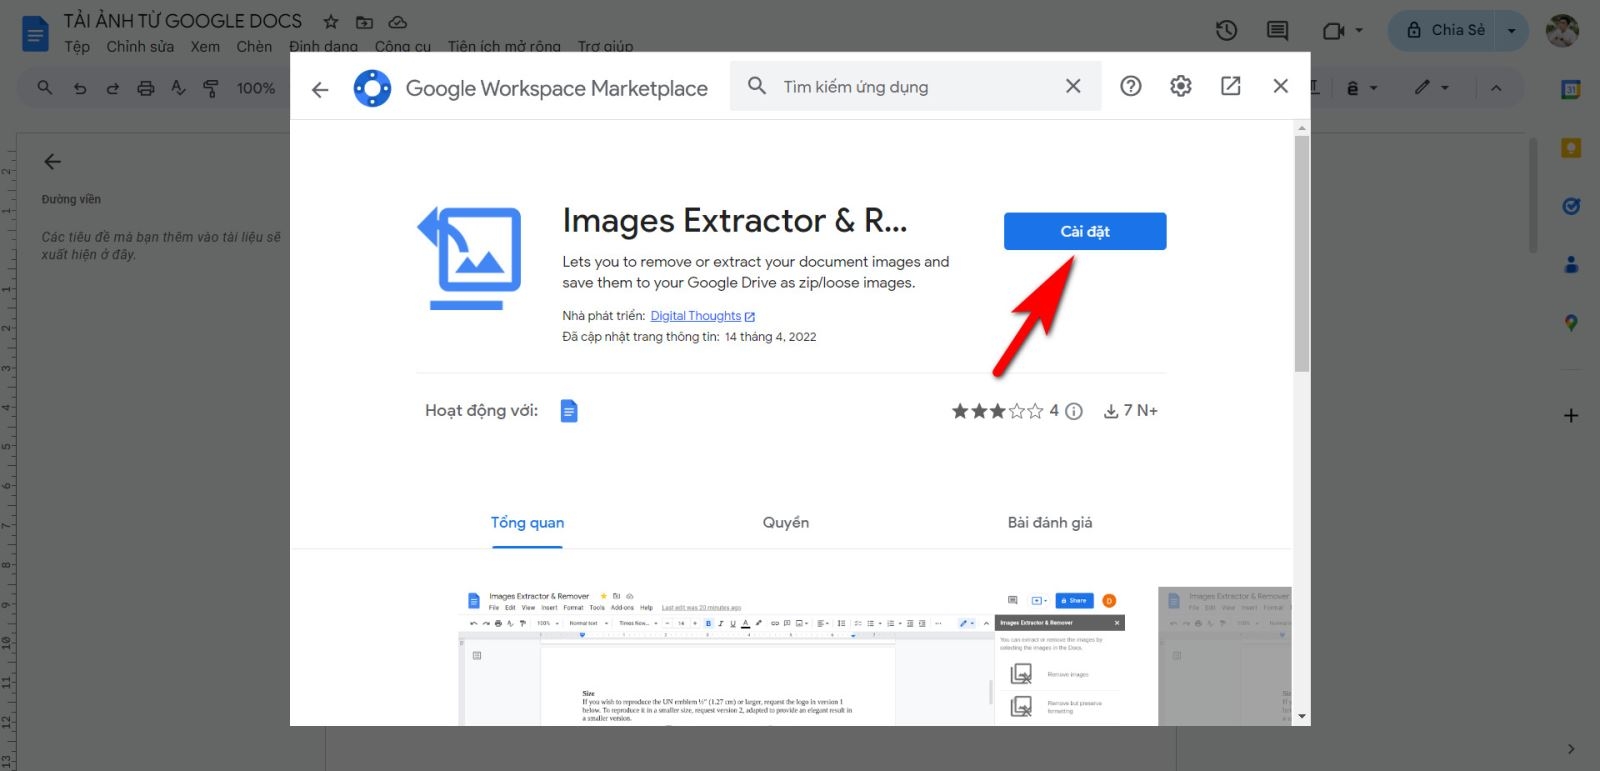Search menus with the toolbar magnifier
Screen dimensions: 1600x771
pos(45,88)
